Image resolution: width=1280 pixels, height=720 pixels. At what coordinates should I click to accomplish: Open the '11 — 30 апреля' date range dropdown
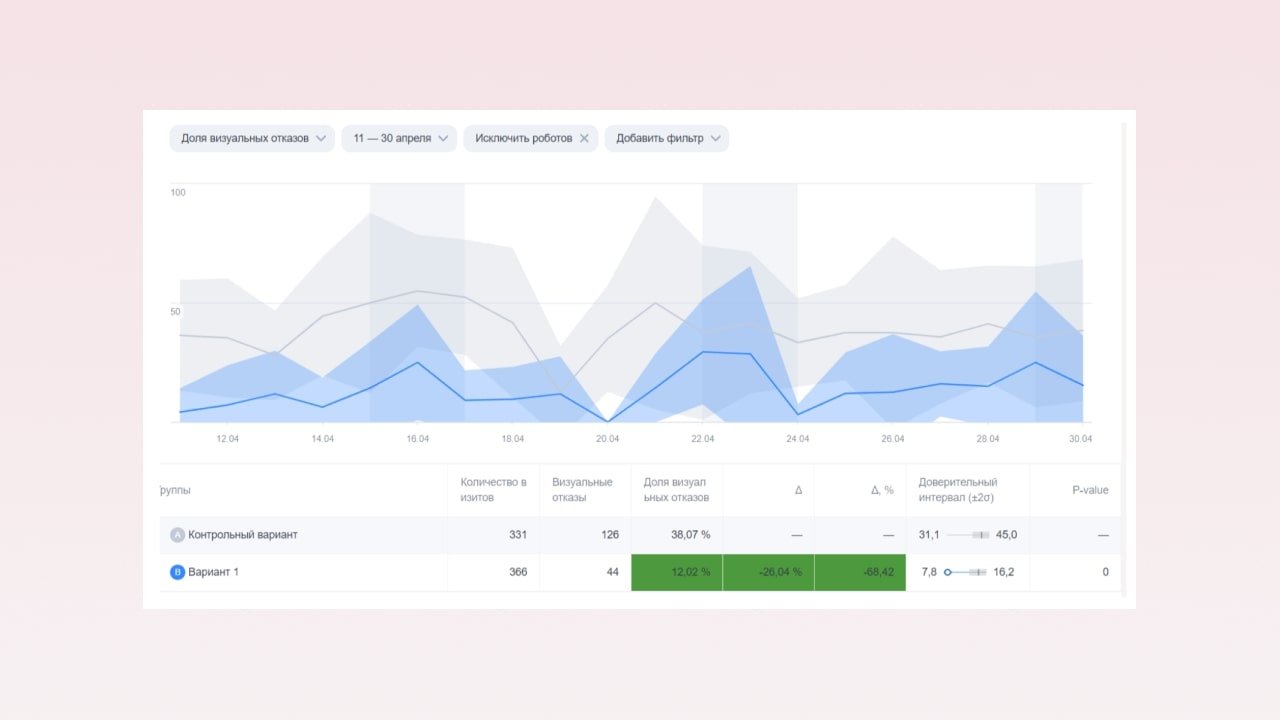(x=399, y=139)
